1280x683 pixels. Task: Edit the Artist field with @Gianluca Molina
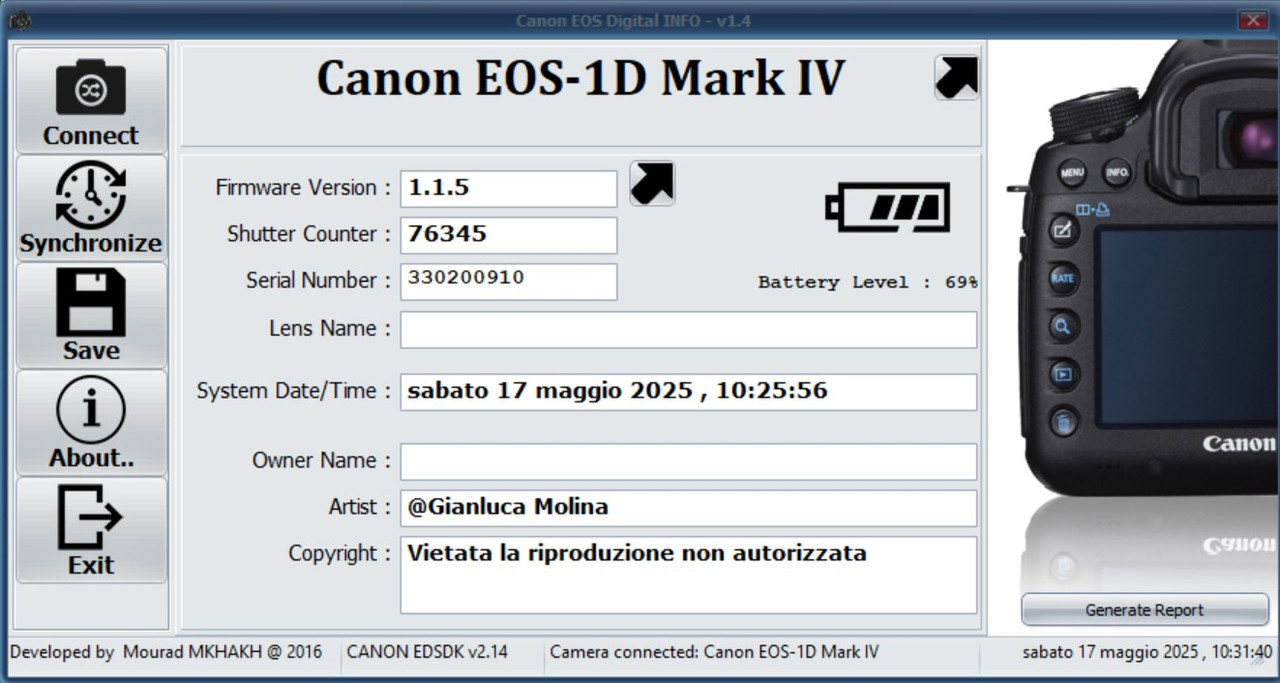click(689, 508)
